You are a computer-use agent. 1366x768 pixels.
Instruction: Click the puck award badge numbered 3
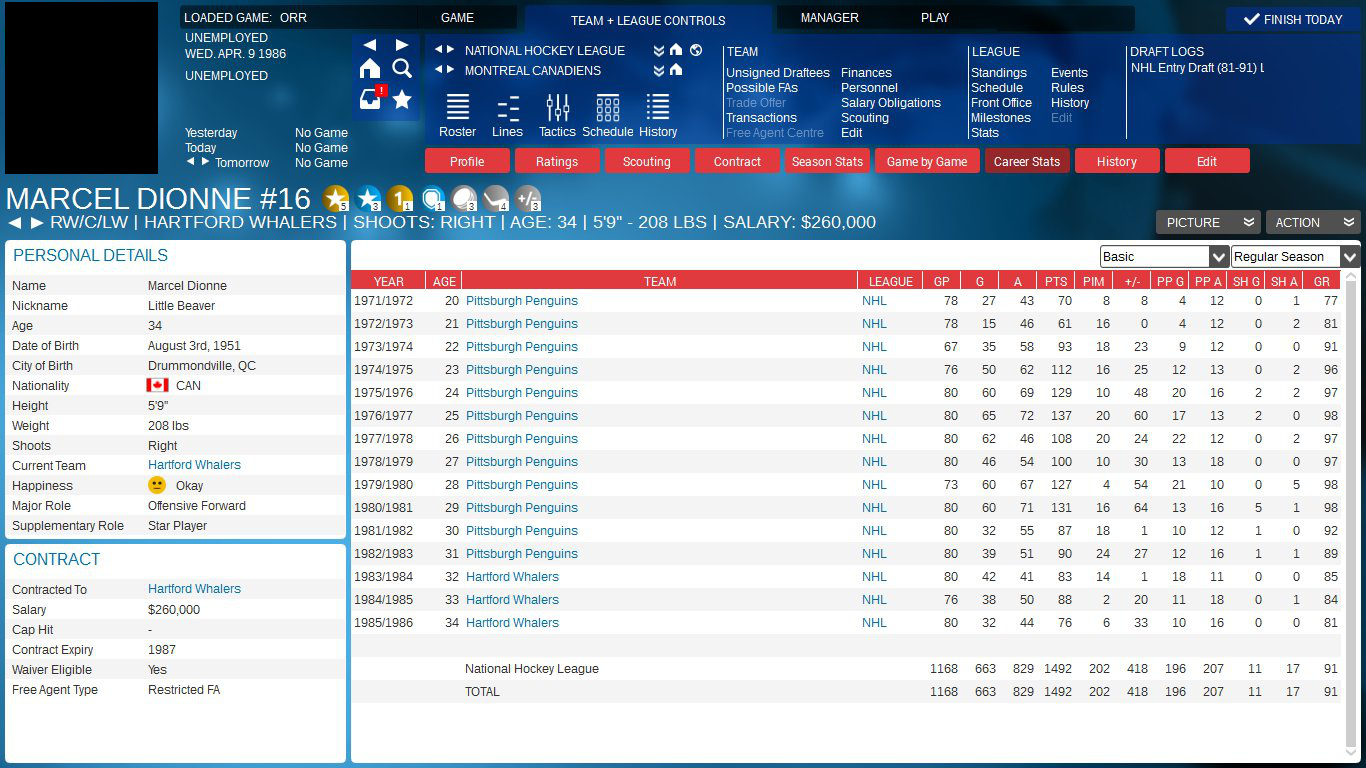point(464,198)
